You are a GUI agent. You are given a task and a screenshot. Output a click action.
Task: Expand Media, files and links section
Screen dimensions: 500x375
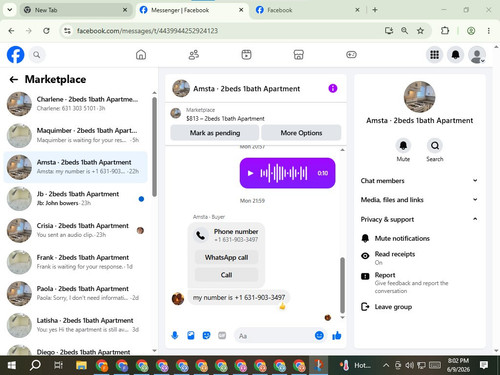pos(419,200)
